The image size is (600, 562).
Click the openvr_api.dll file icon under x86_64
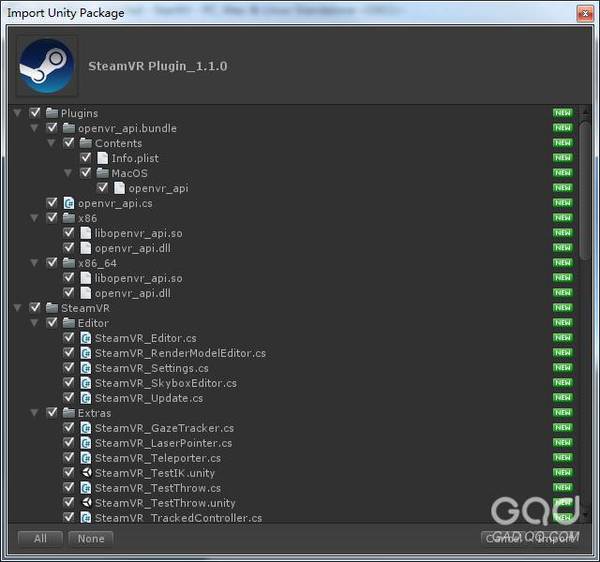pos(85,293)
